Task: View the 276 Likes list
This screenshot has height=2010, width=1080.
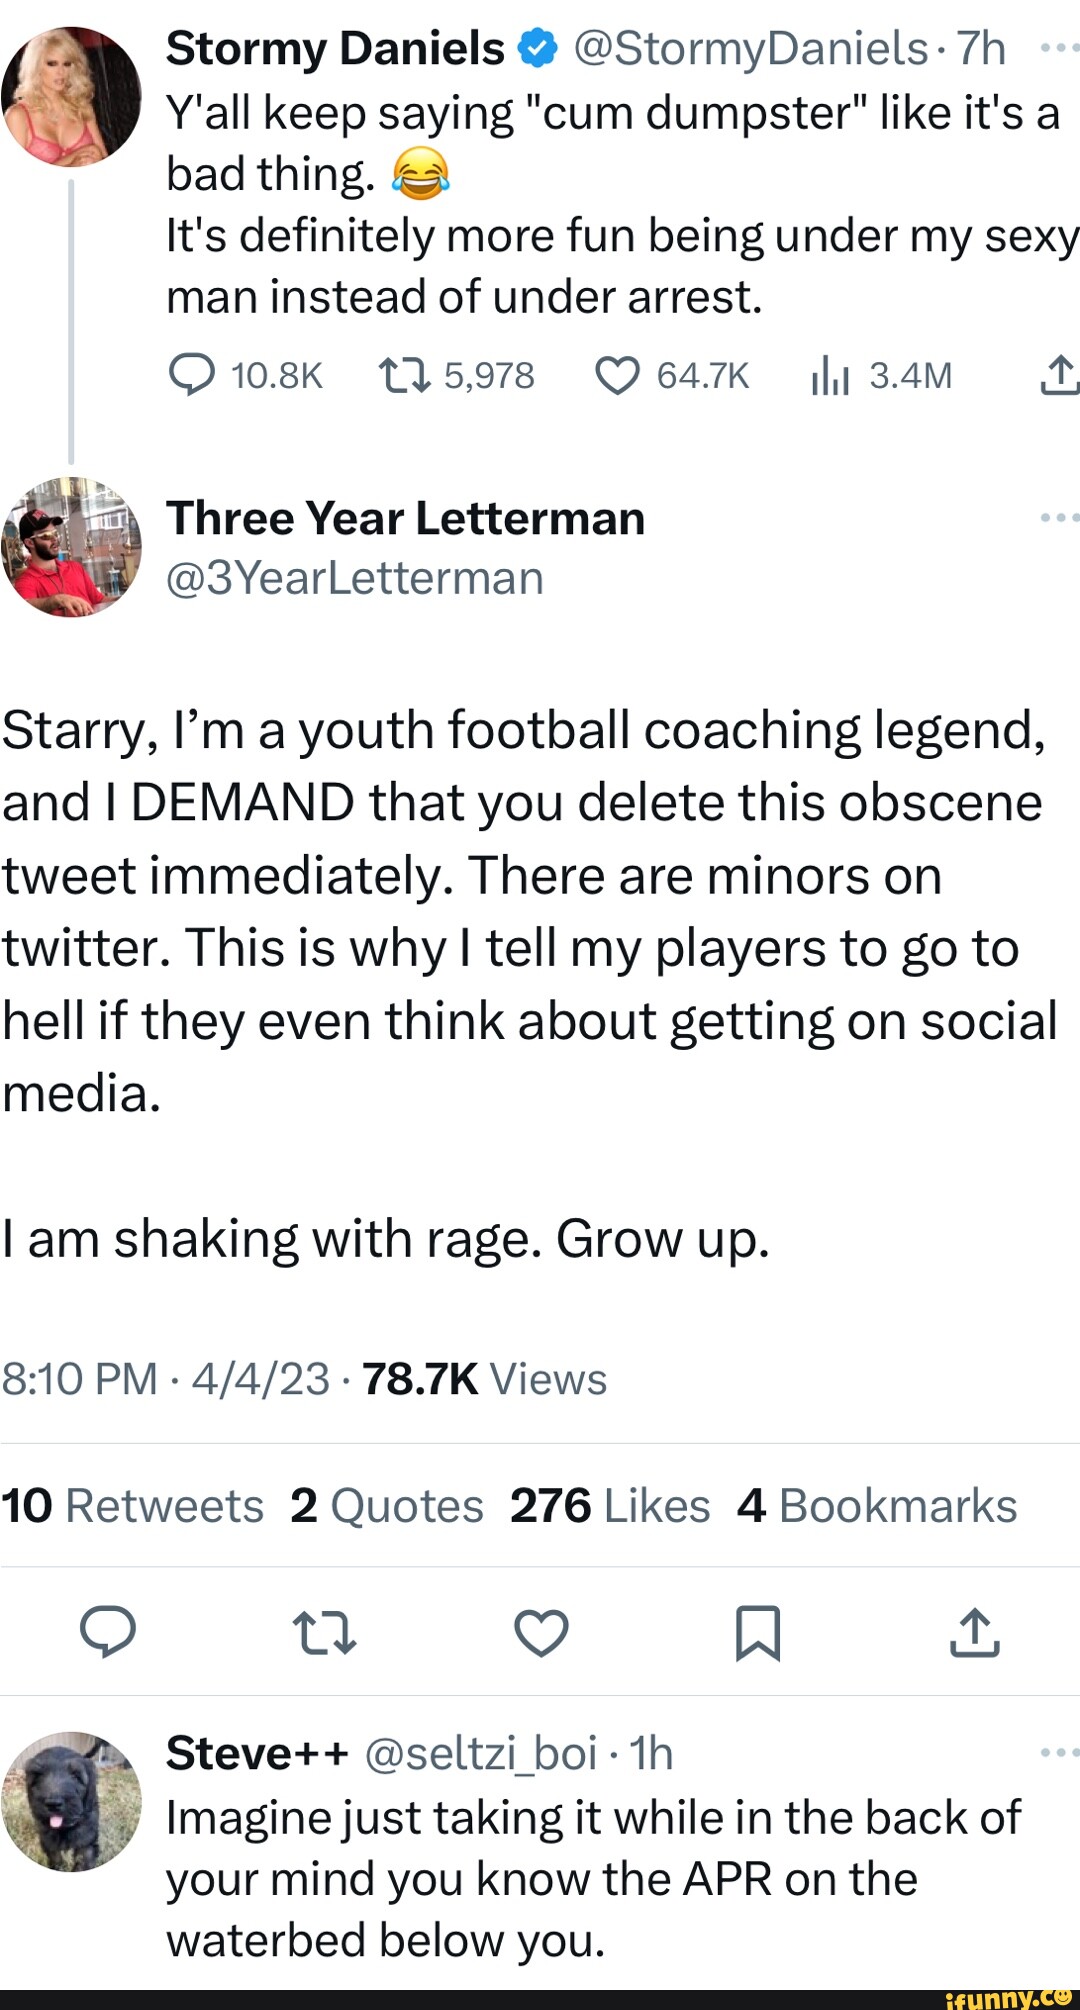Action: coord(610,1505)
